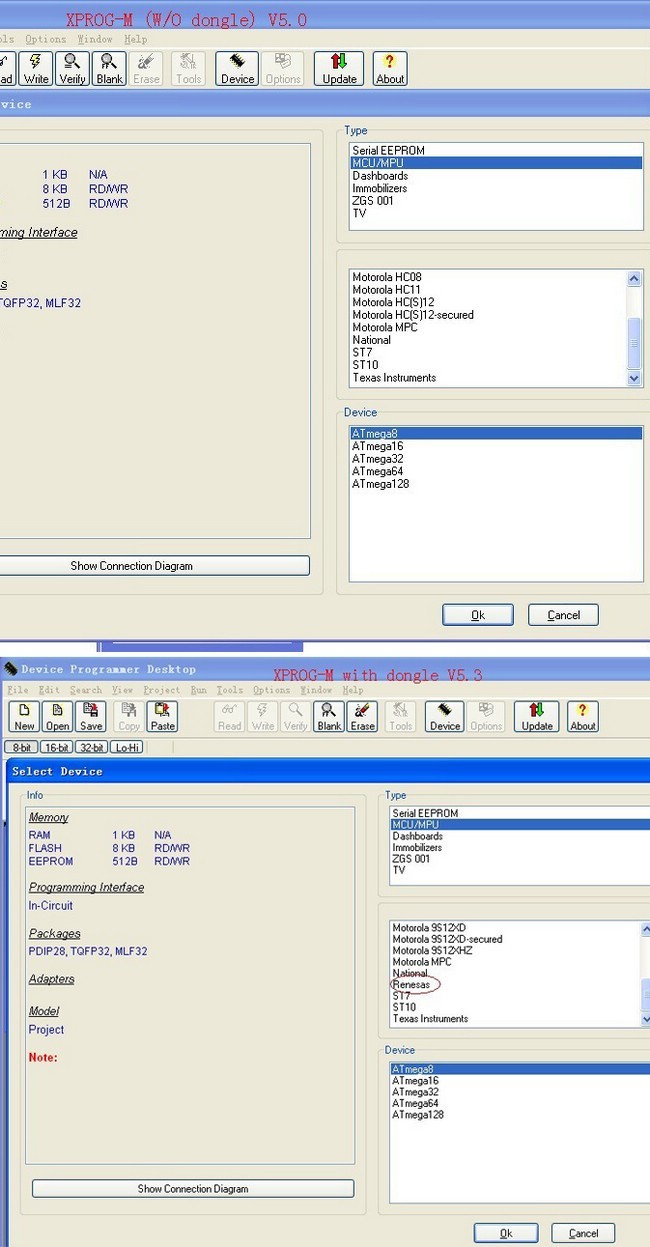
Task: Click Update icon in V5.0 window toolbar
Action: [339, 69]
